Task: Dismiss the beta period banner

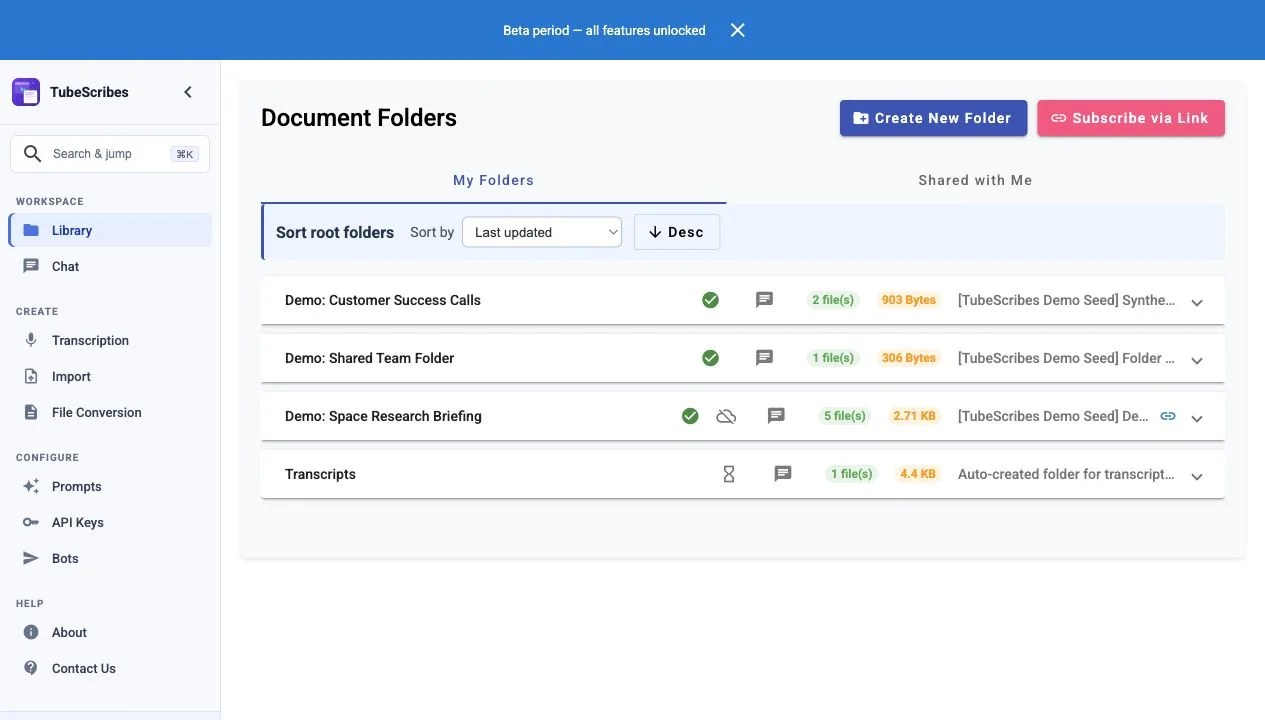Action: (738, 30)
